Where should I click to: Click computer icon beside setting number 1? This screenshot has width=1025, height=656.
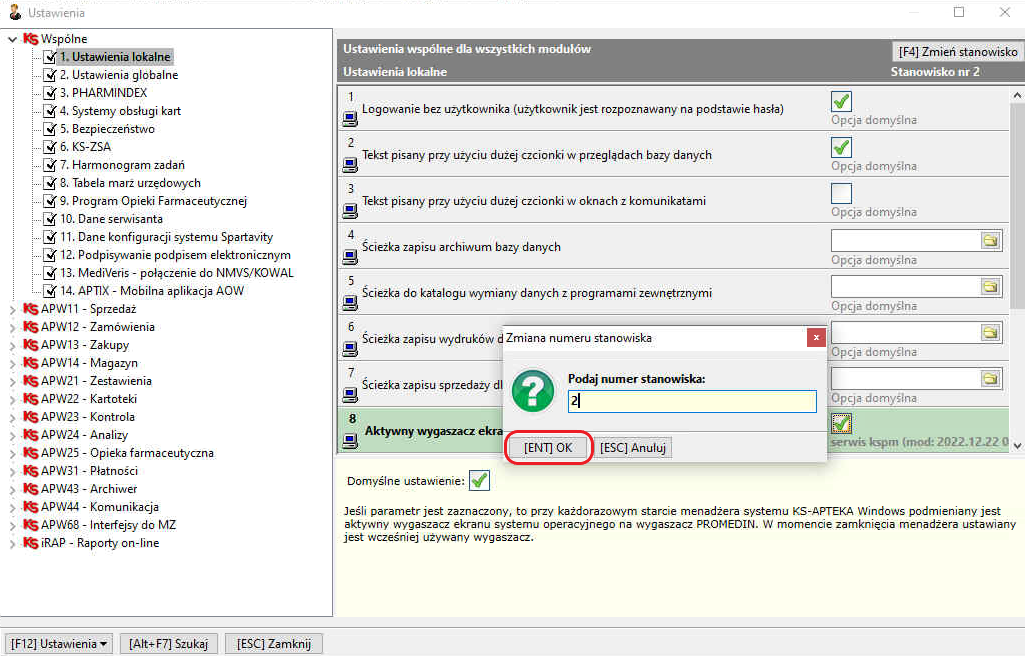(350, 119)
